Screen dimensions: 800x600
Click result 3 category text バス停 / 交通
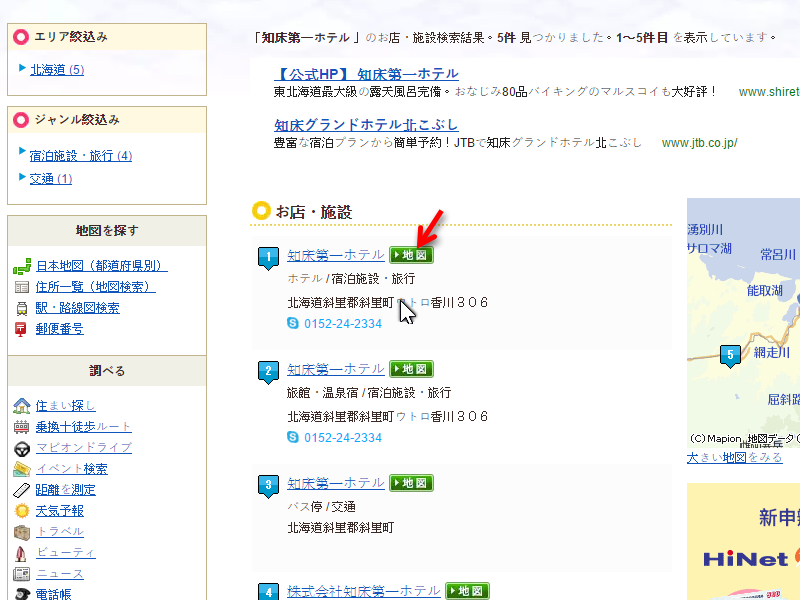pos(321,507)
